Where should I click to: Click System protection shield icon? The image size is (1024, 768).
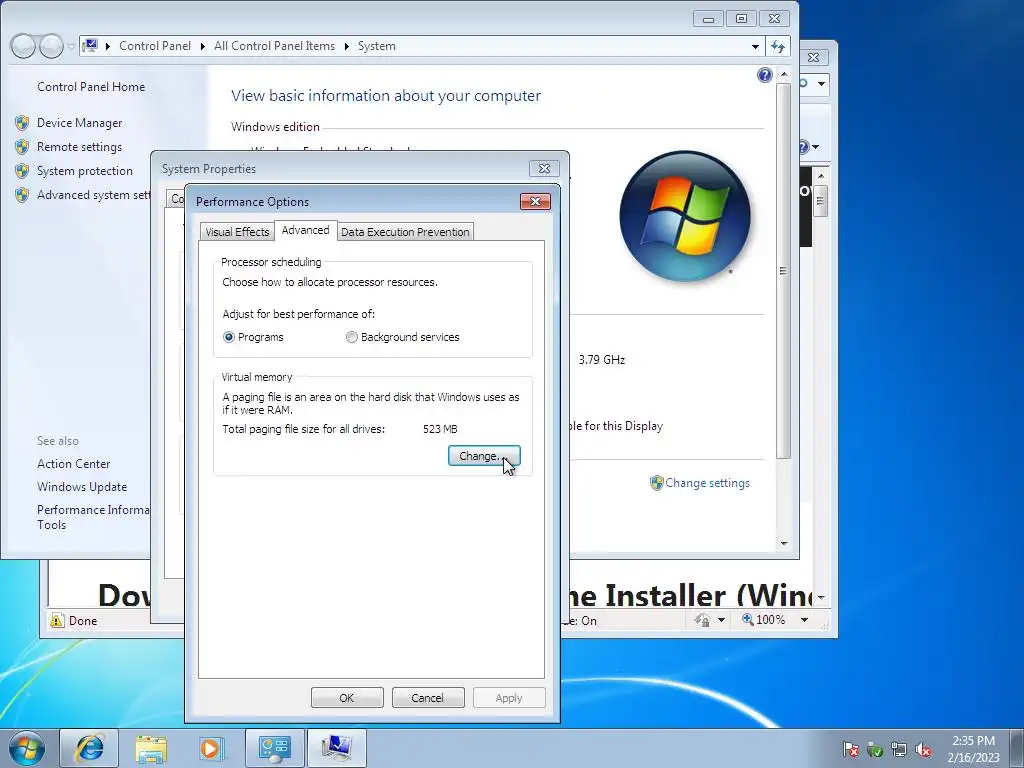click(22, 171)
